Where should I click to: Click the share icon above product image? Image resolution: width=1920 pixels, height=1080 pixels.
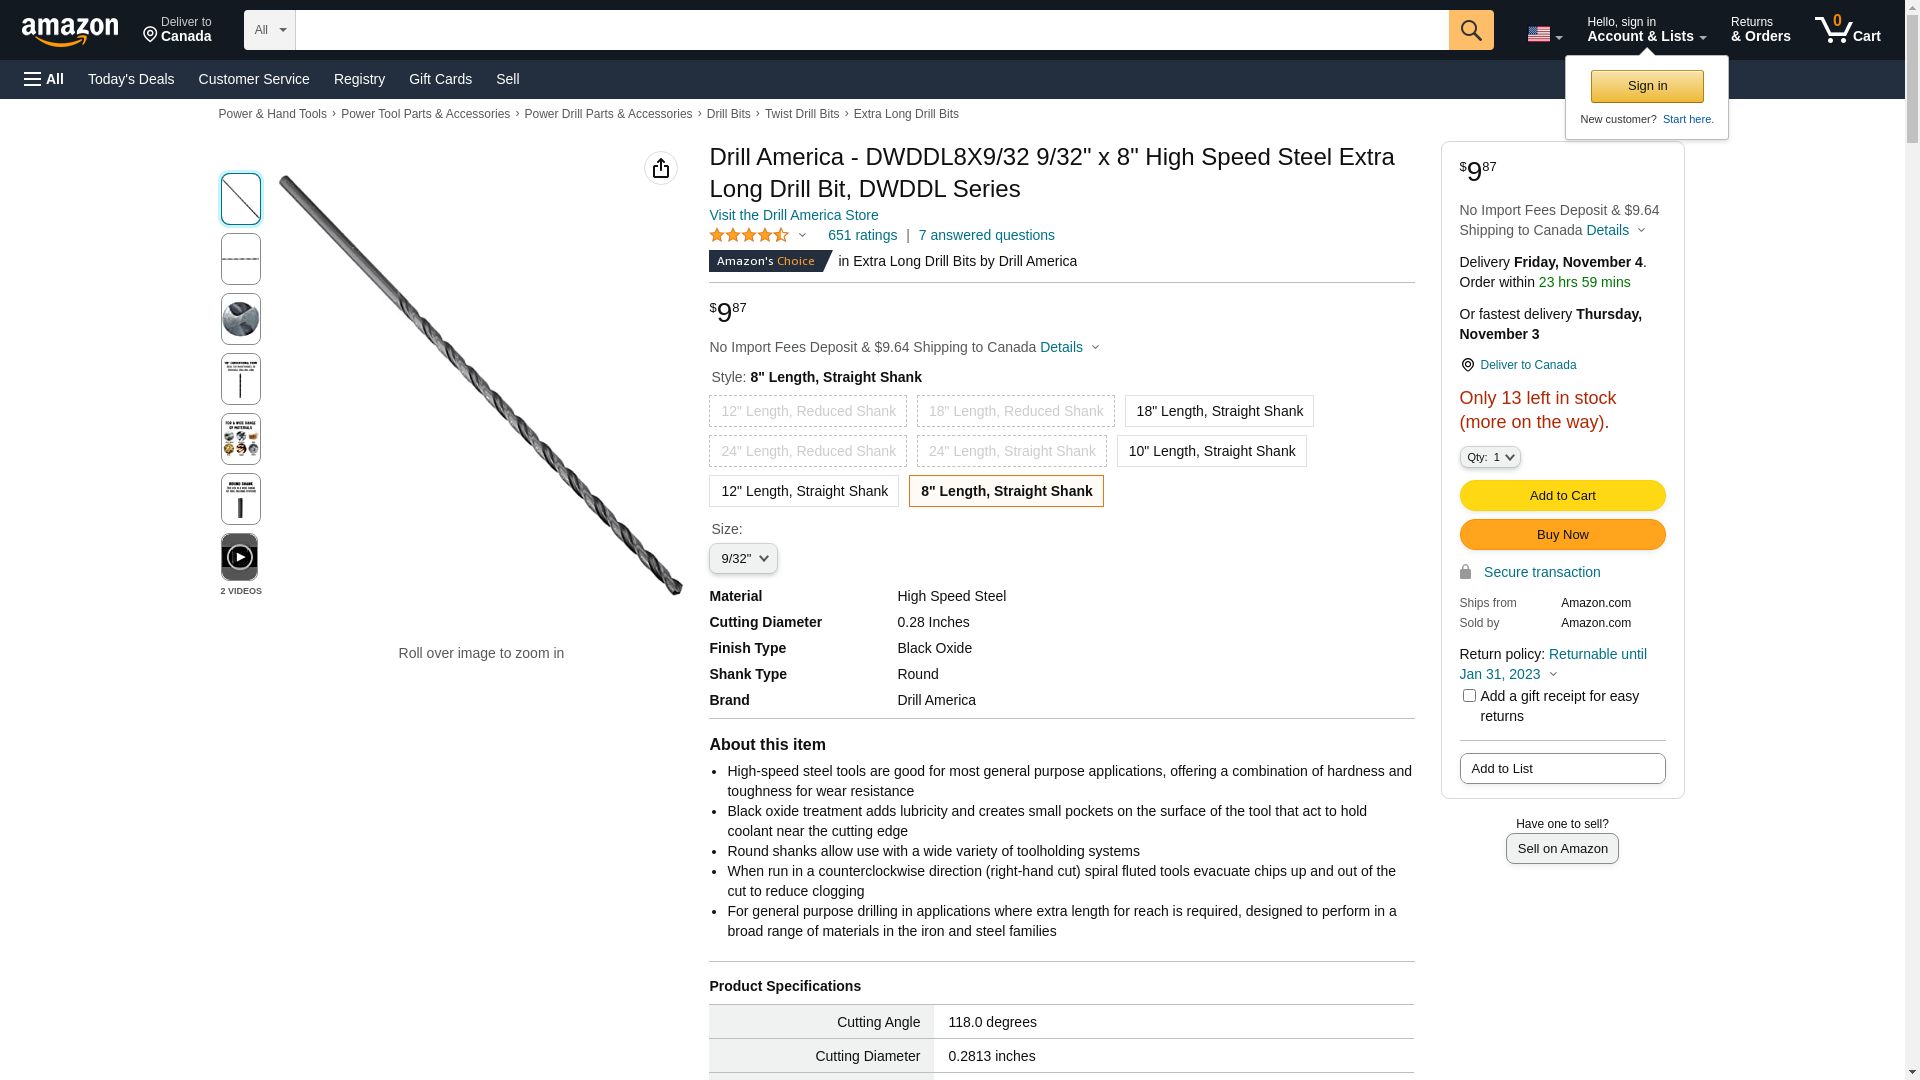coord(660,168)
